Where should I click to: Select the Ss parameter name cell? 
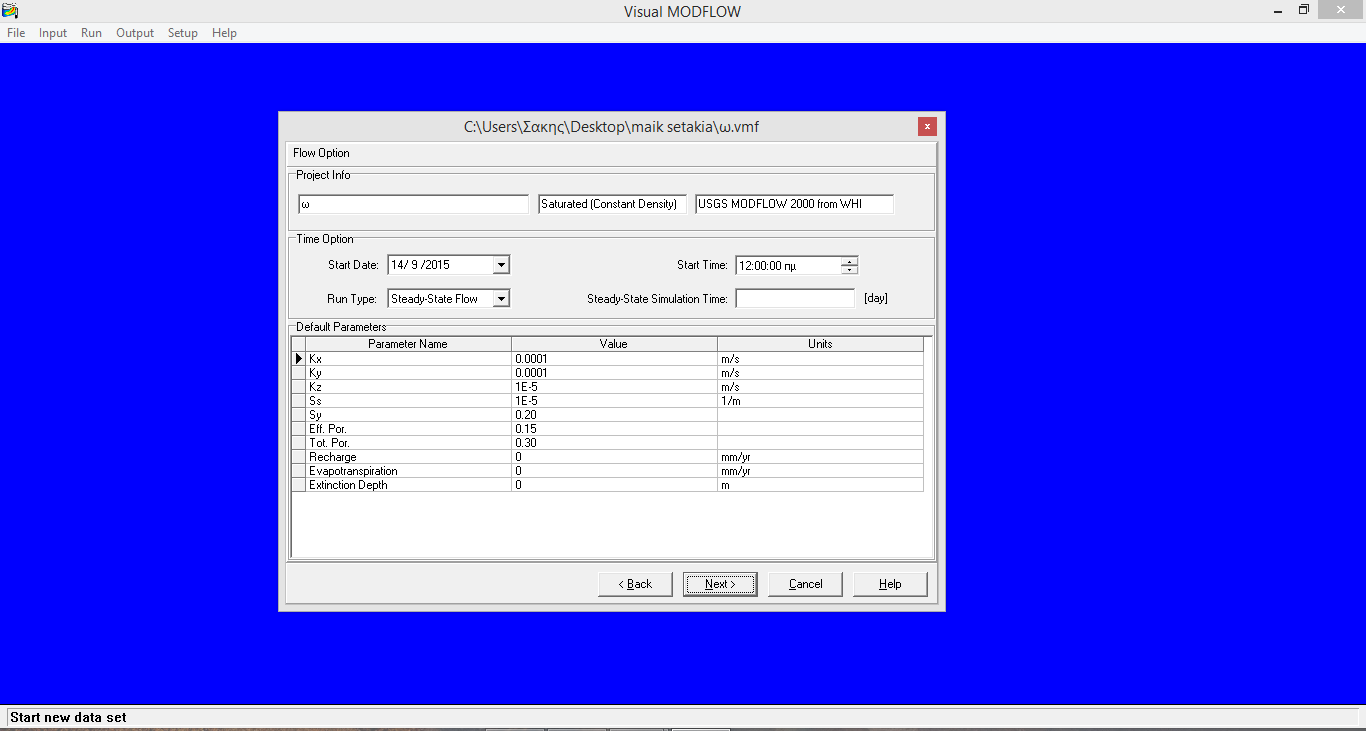(408, 400)
